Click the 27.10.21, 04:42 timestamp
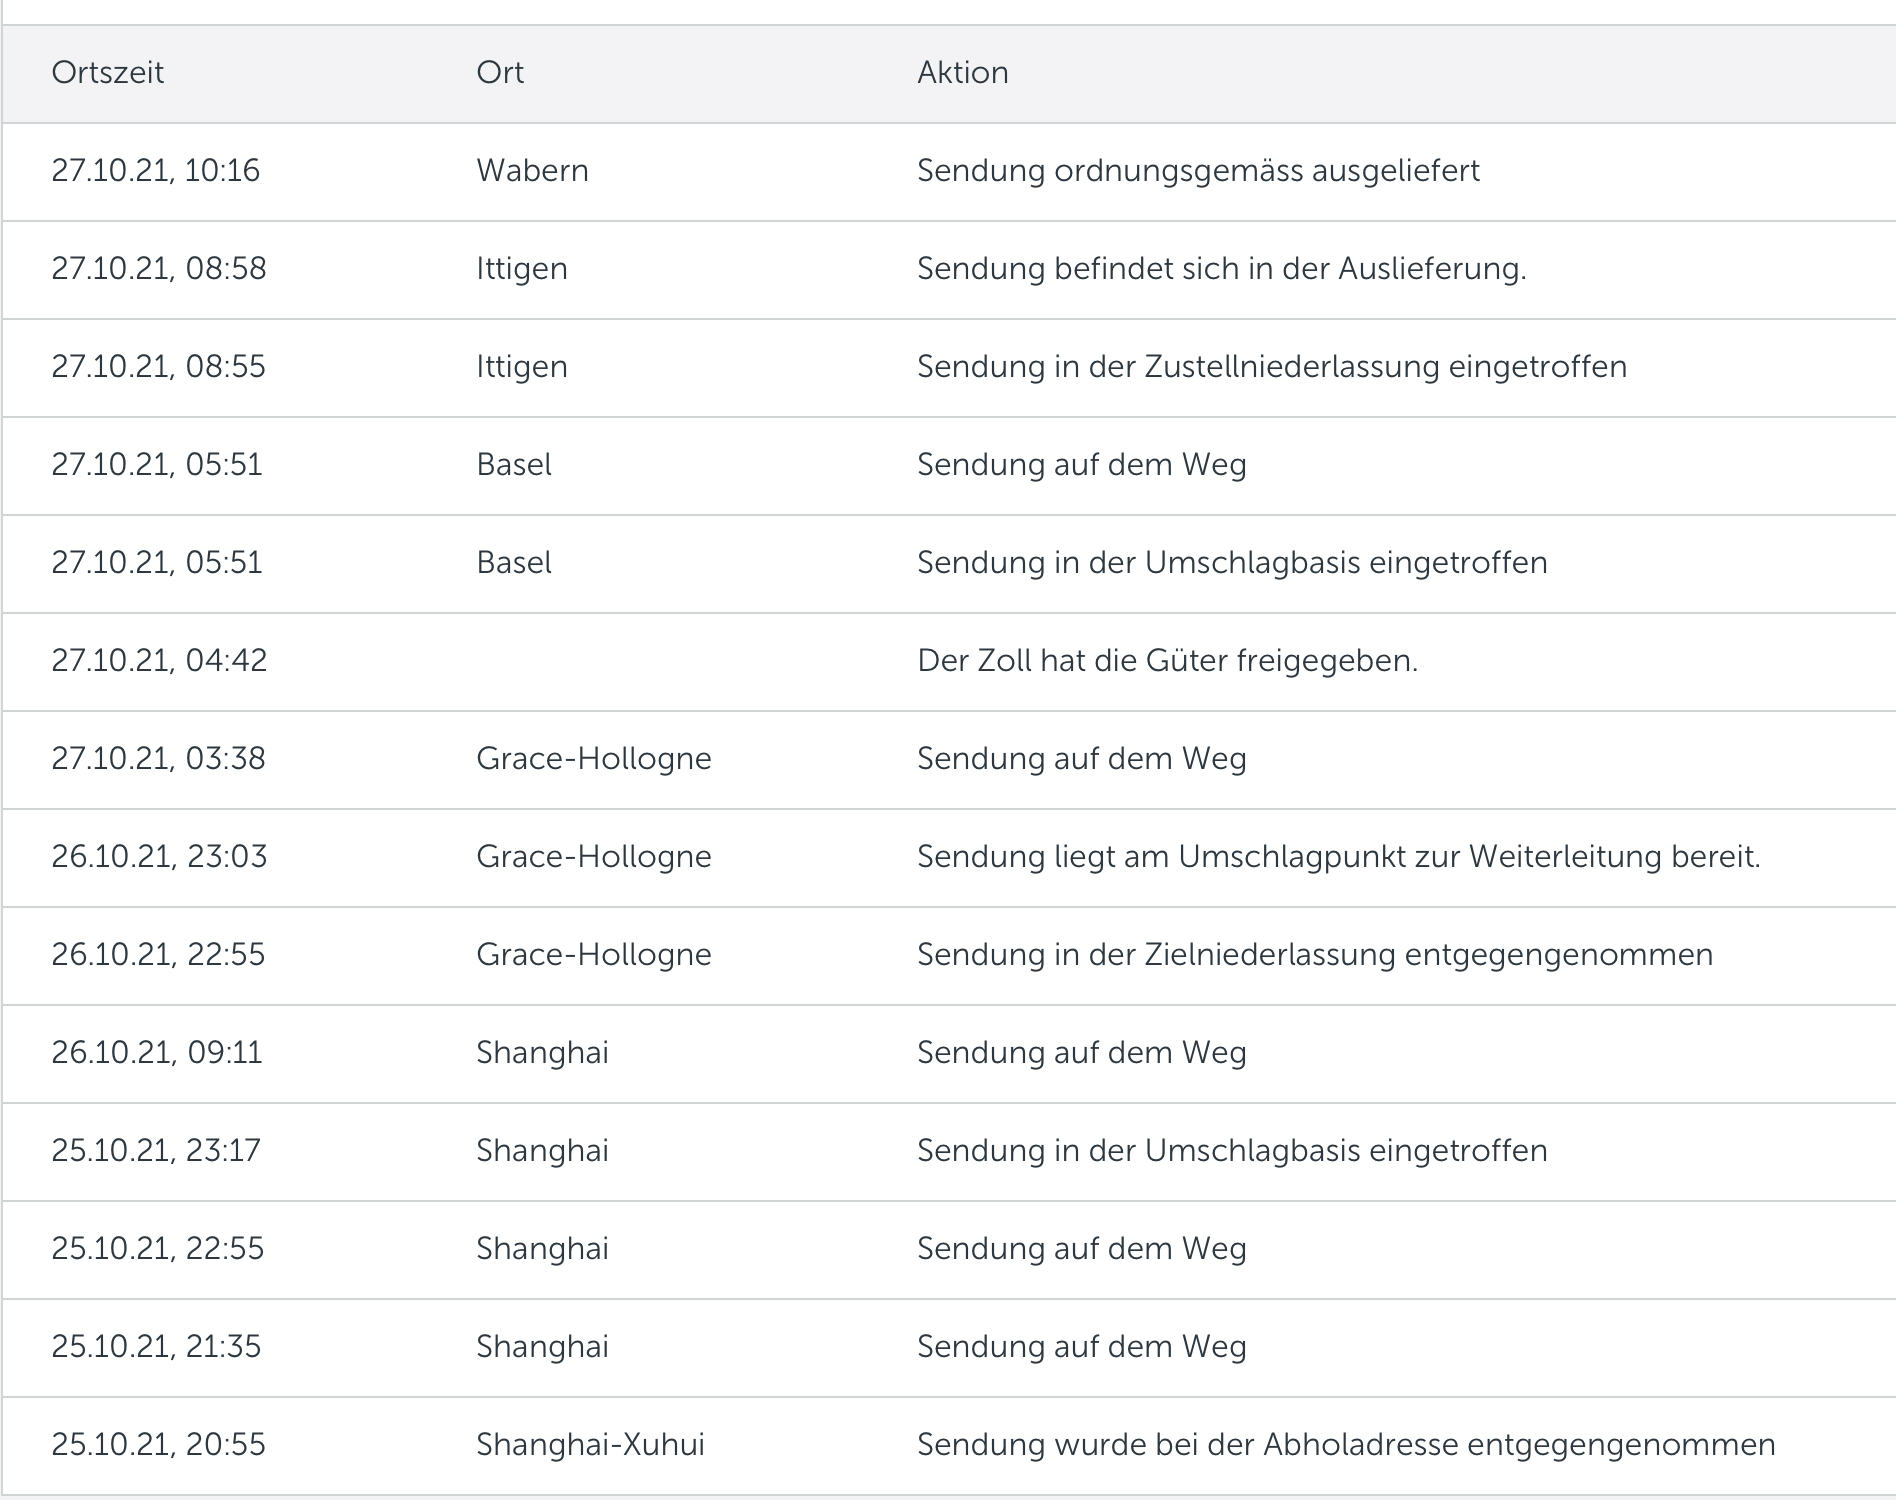Viewport: 1896px width, 1500px height. [x=159, y=661]
